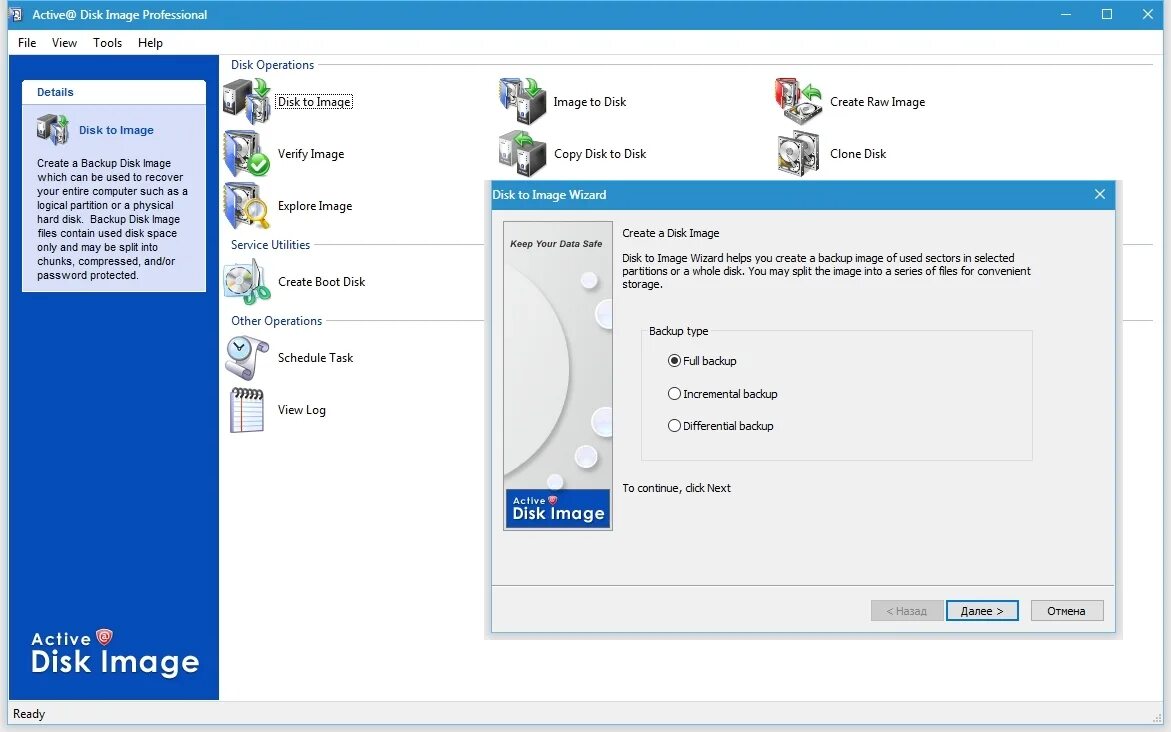Screen dimensions: 1171x732
Task: Click the Schedule Task clock icon
Action: pos(246,358)
